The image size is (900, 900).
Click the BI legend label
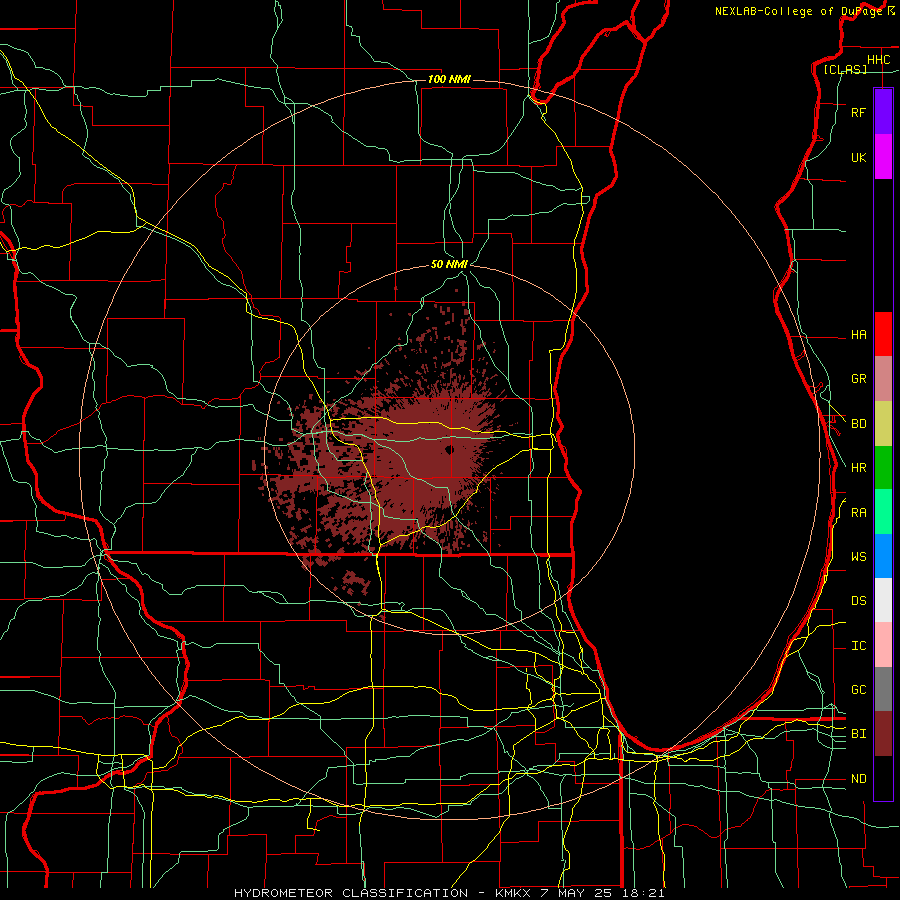click(858, 734)
